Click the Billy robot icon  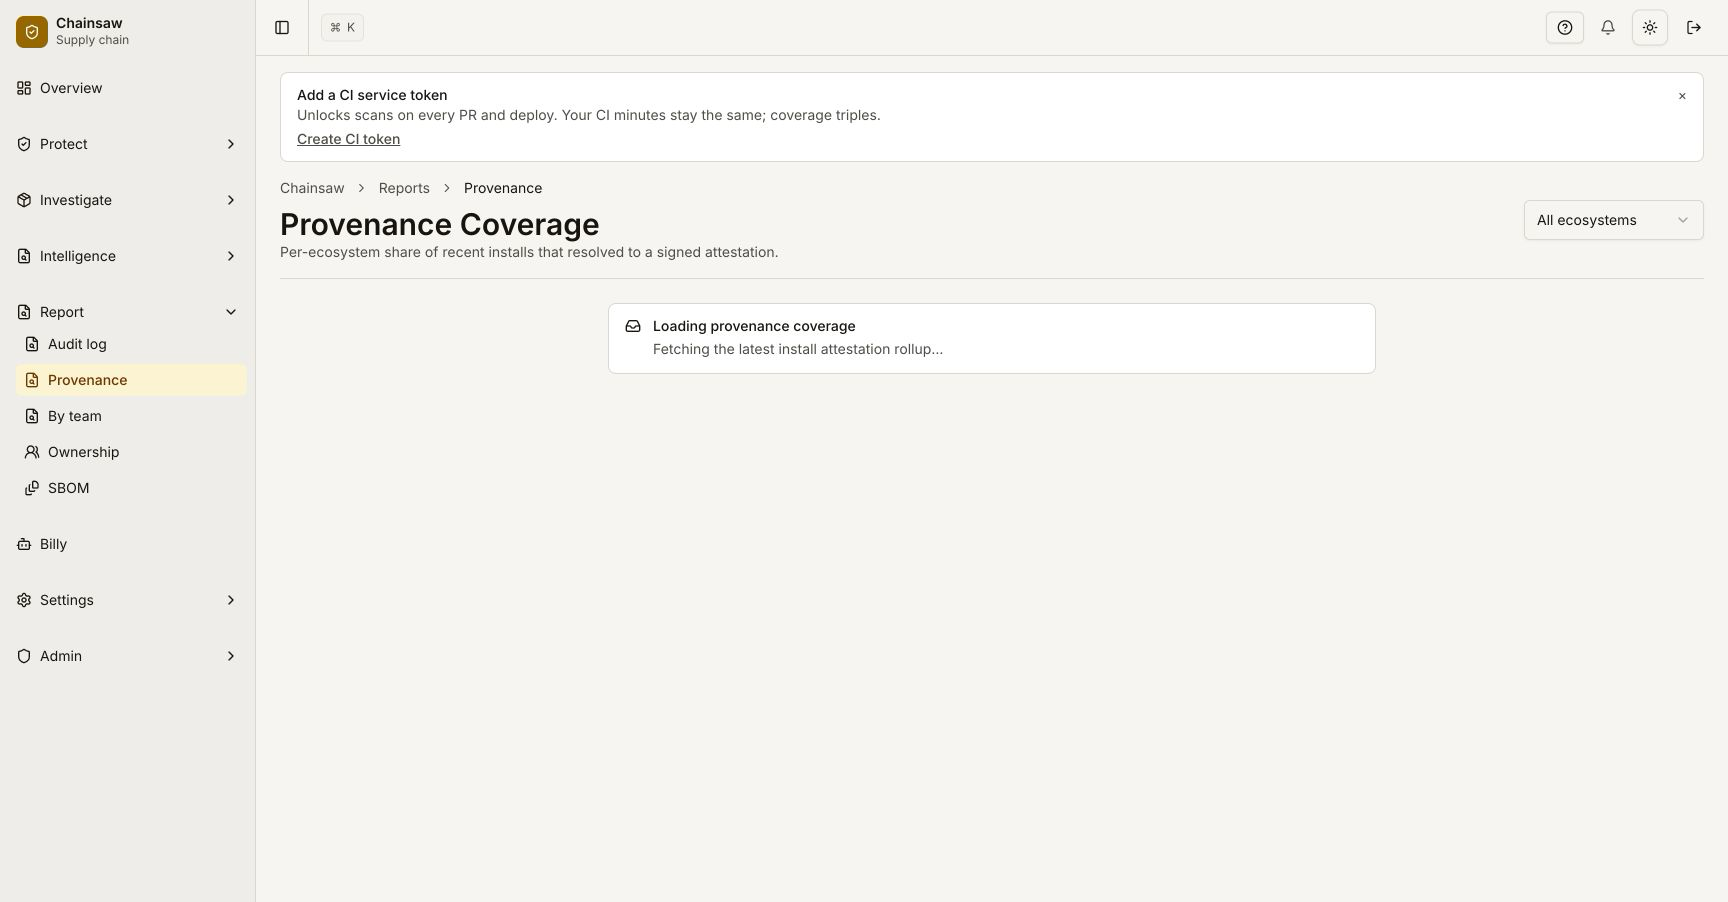(24, 544)
